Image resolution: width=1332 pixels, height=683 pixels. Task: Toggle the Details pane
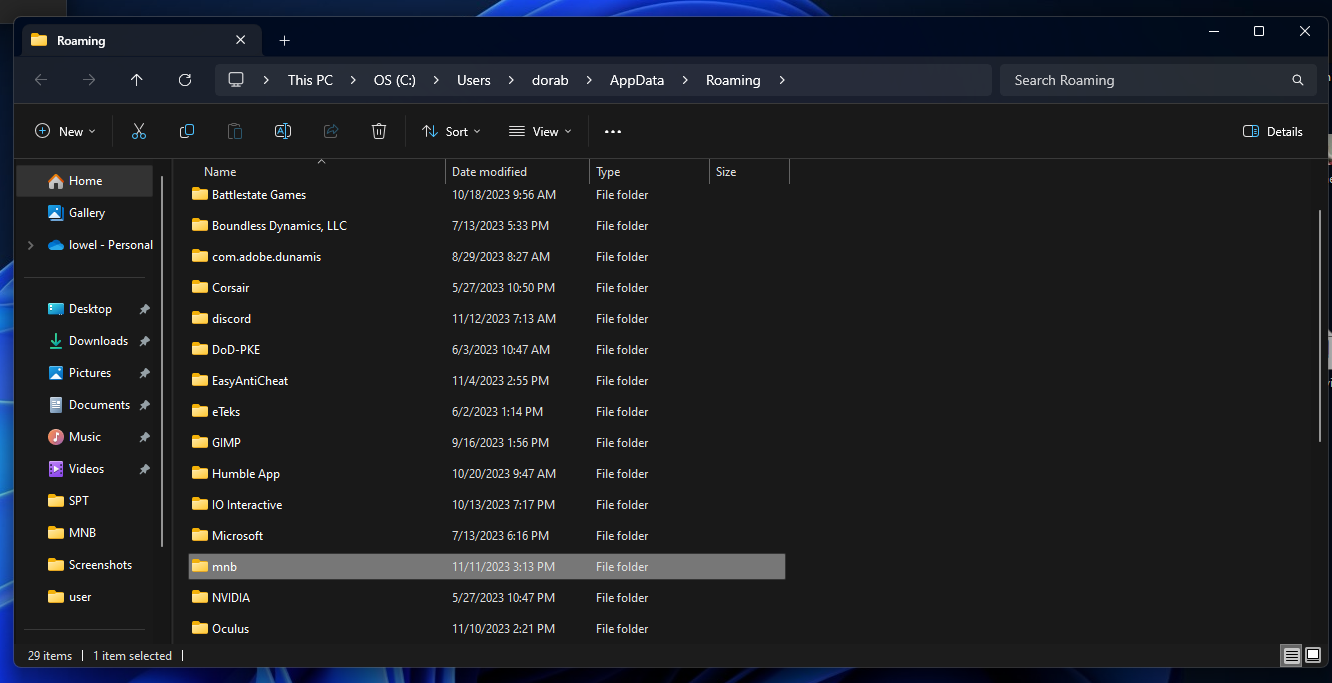(1273, 131)
